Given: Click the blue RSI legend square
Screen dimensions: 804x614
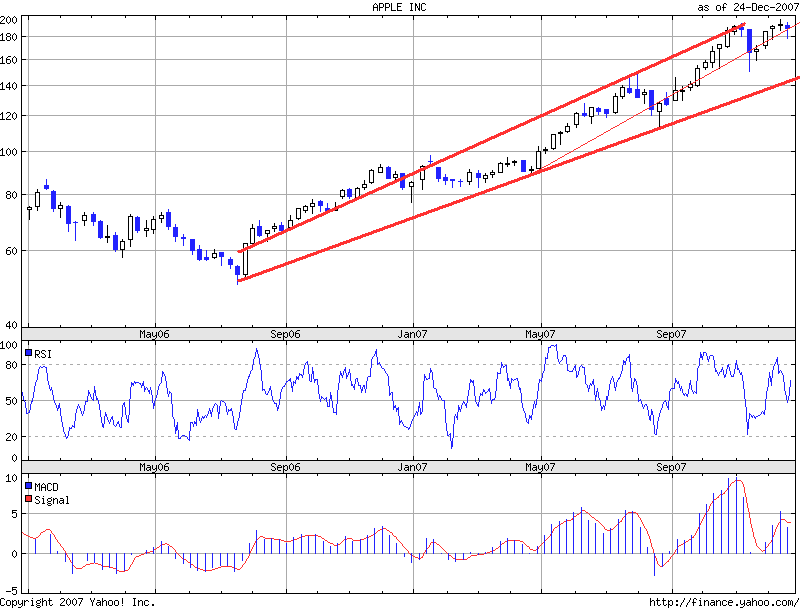Looking at the screenshot, I should [29, 353].
